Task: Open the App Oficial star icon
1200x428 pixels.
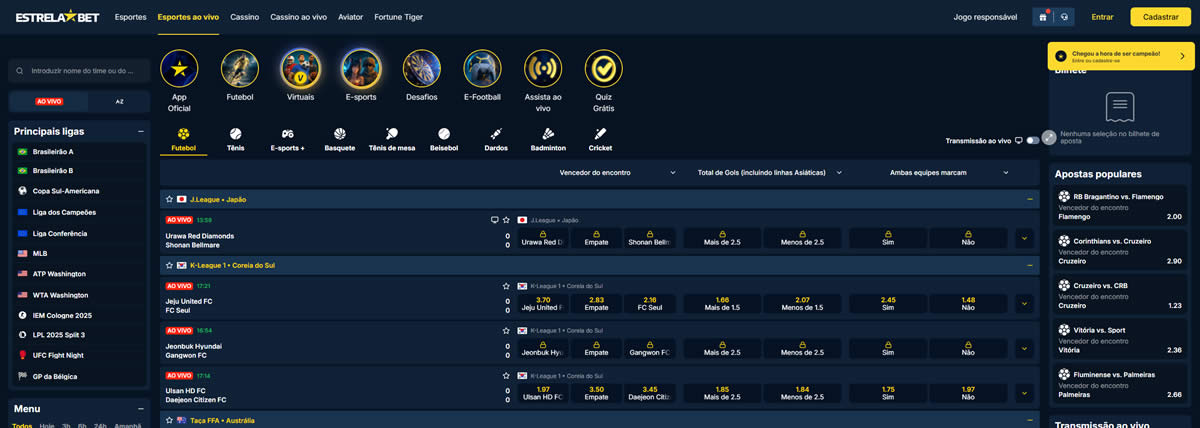Action: [x=179, y=69]
